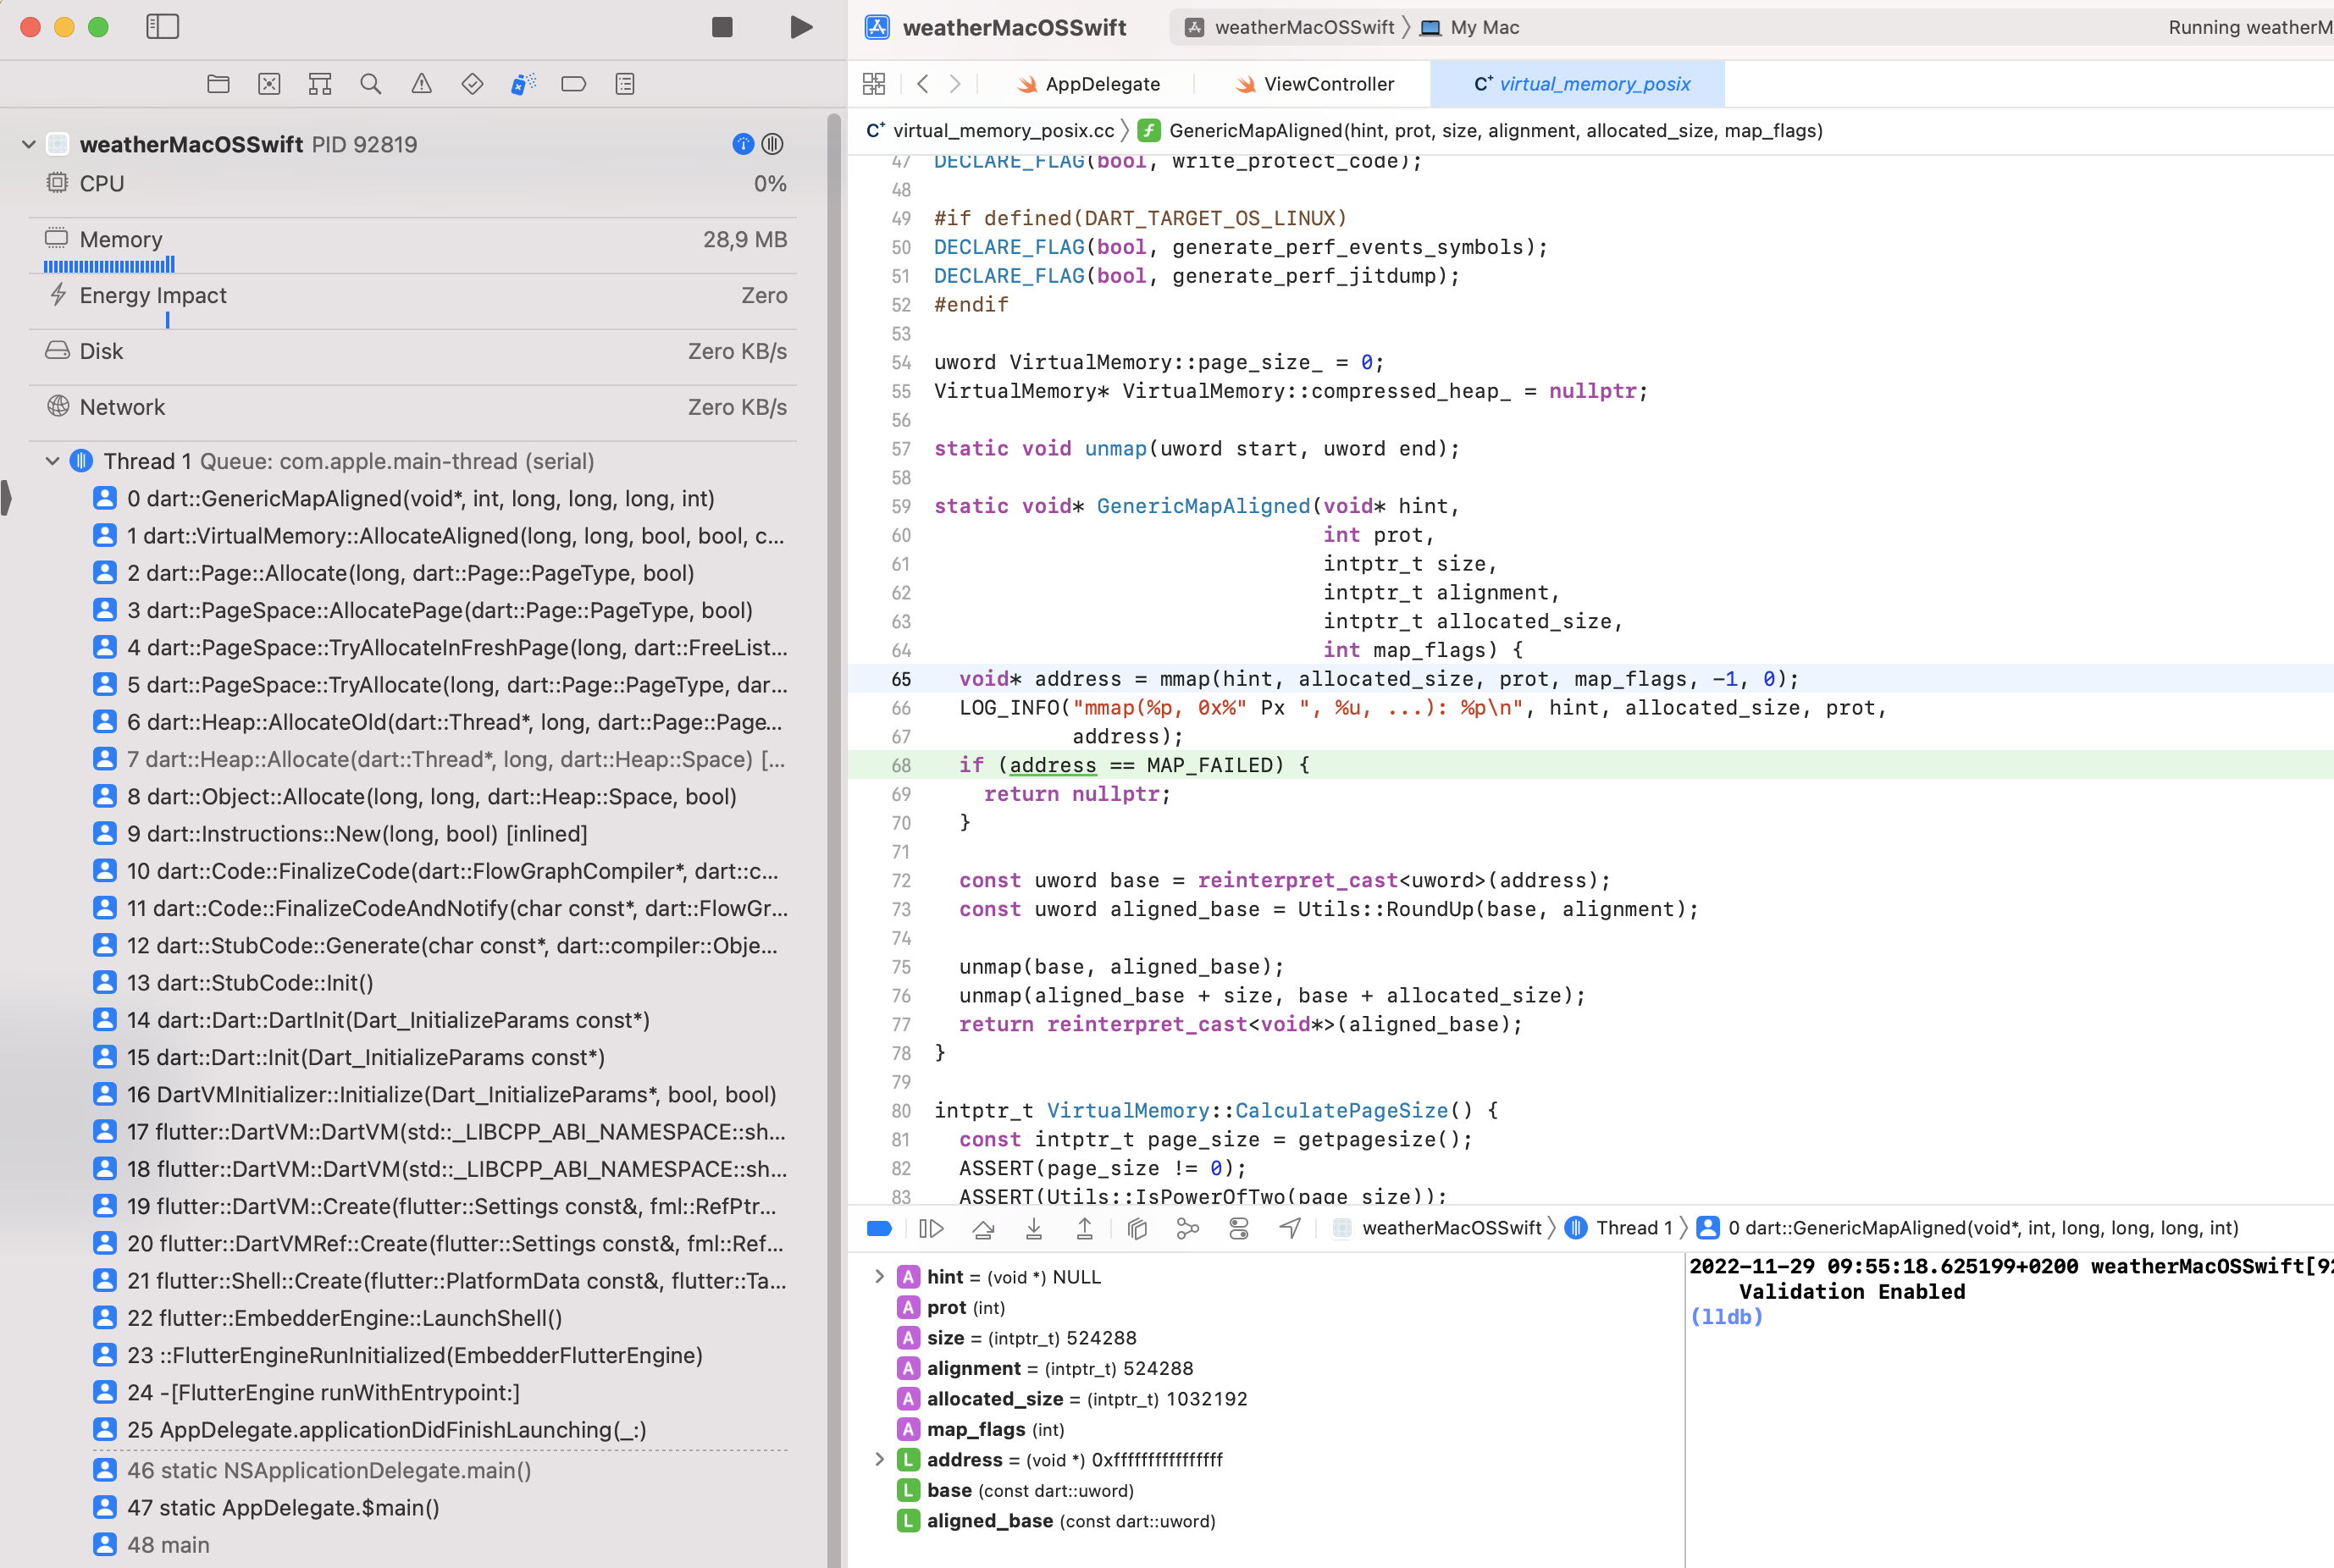Expand the address variable disclosure triangle

coord(879,1459)
